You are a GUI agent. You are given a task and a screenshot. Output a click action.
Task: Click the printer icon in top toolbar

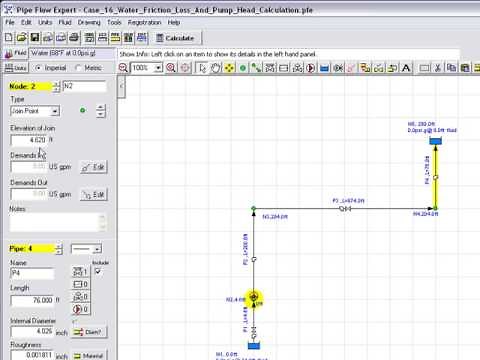pos(74,38)
